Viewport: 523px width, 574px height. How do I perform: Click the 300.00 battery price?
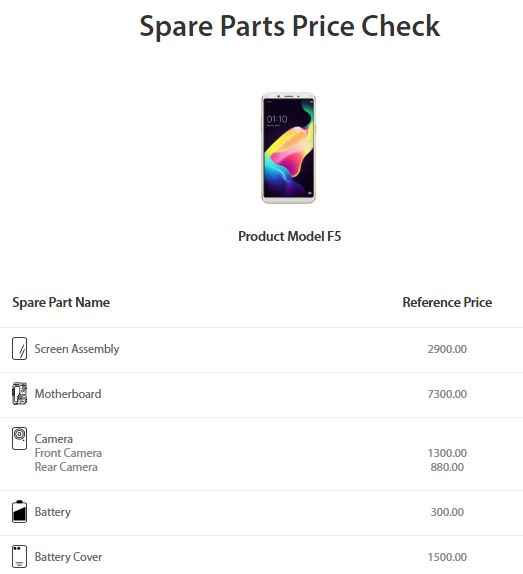[447, 512]
